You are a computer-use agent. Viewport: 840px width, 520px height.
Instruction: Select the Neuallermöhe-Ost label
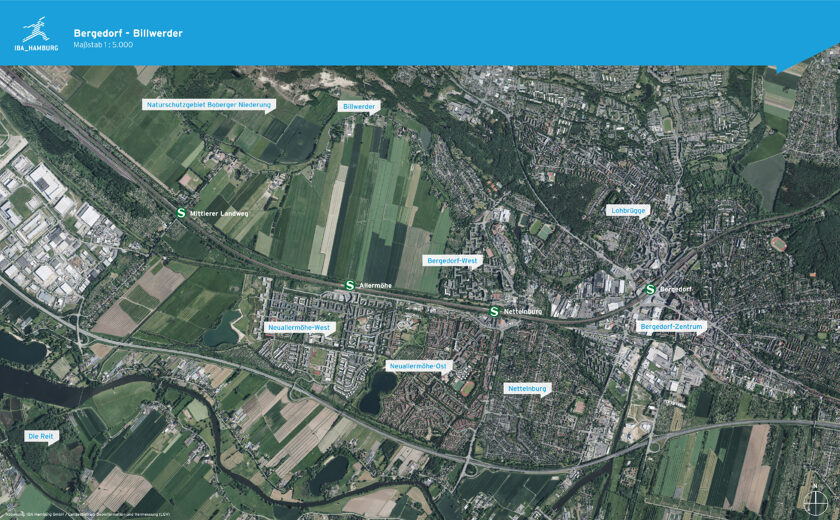click(418, 366)
